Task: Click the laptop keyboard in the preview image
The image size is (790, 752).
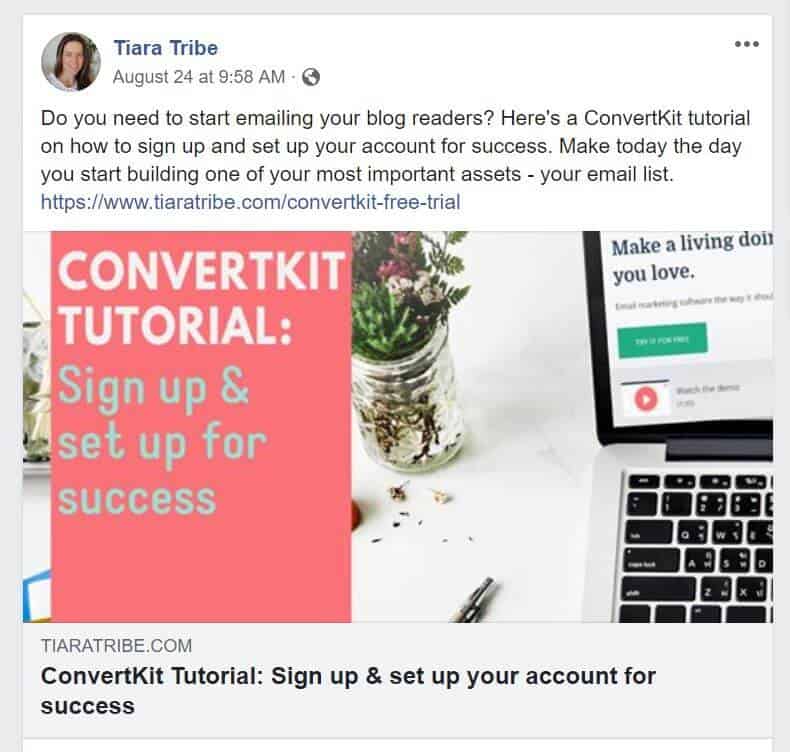Action: (696, 546)
